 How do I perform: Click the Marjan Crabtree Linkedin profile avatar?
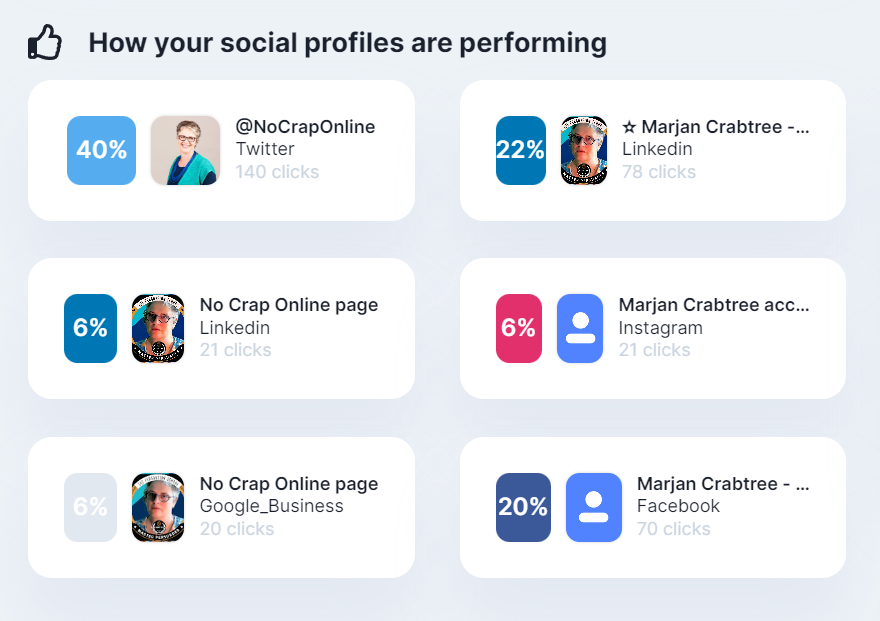[x=584, y=150]
